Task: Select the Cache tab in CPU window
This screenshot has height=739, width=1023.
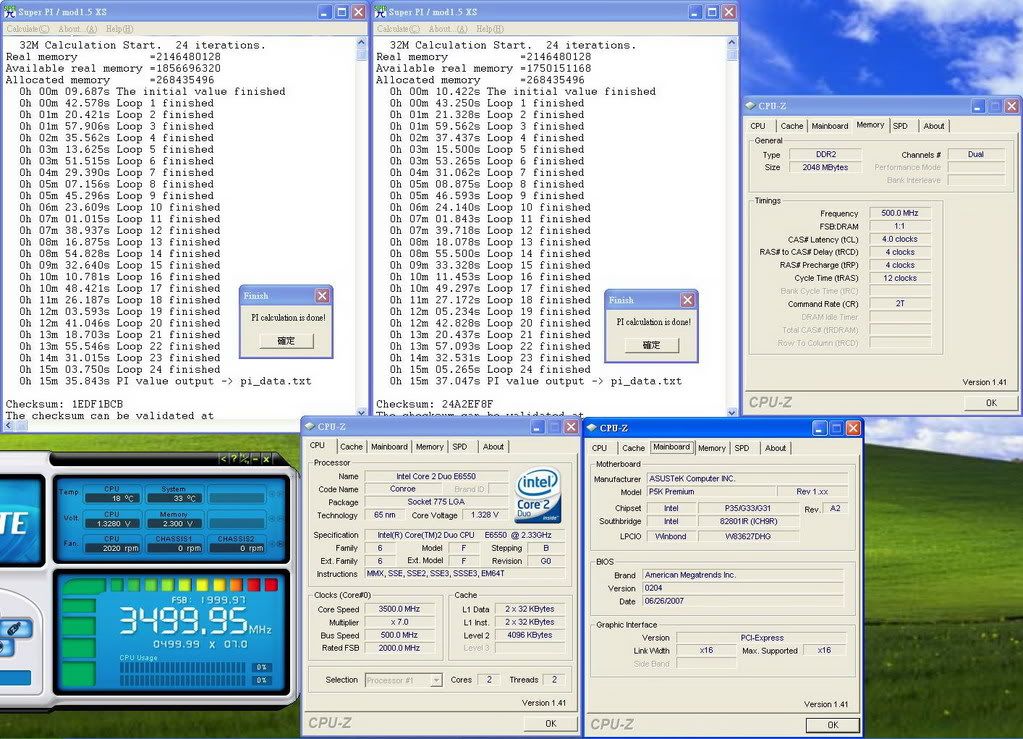Action: (351, 447)
